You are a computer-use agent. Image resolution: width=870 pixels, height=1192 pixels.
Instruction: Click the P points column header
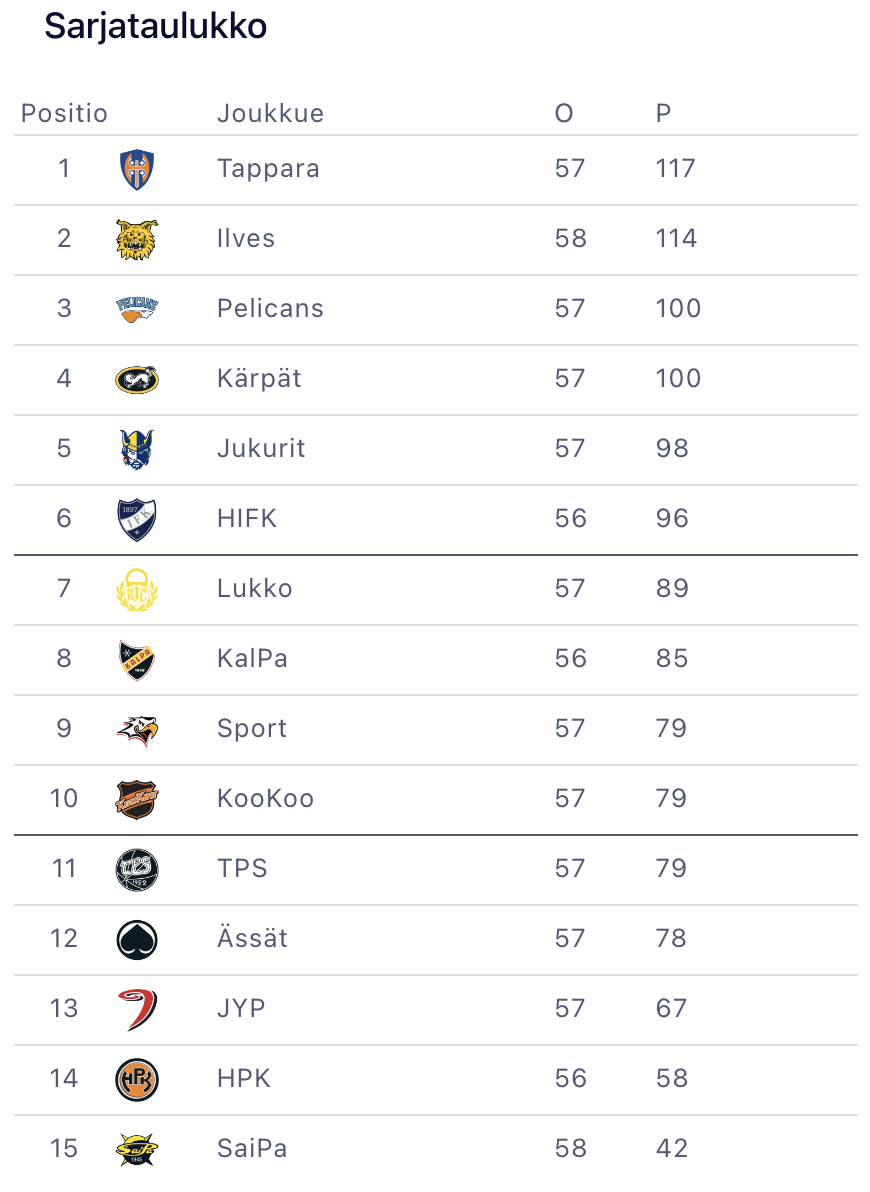(x=663, y=114)
